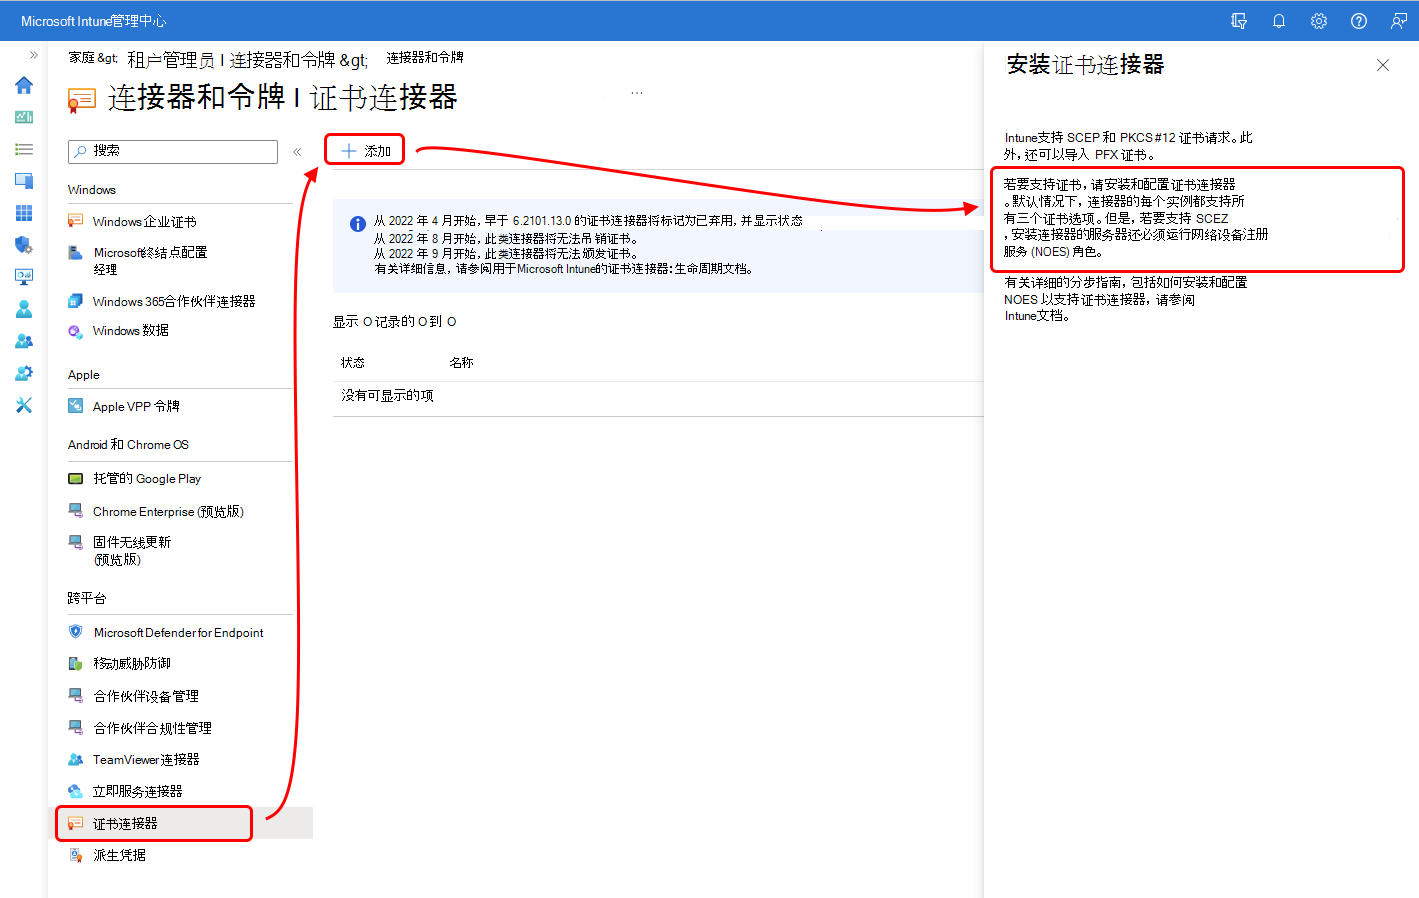The width and height of the screenshot is (1419, 898).
Task: Open Troubleshooting tools icon in rail
Action: click(x=24, y=405)
